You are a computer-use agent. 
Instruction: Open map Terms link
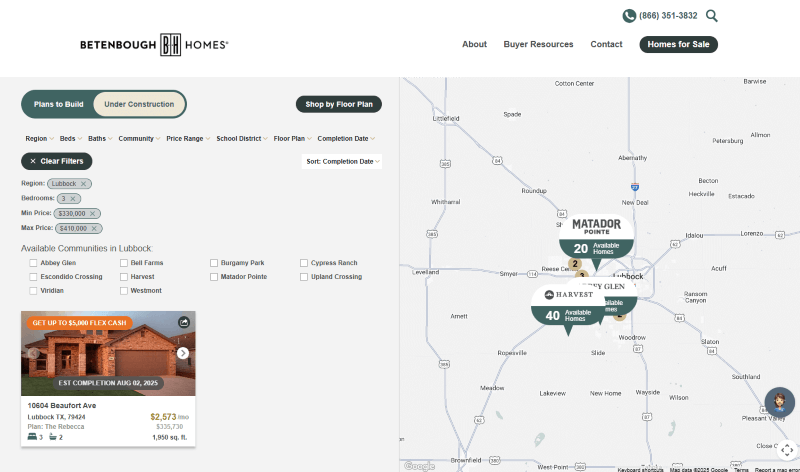click(x=741, y=469)
